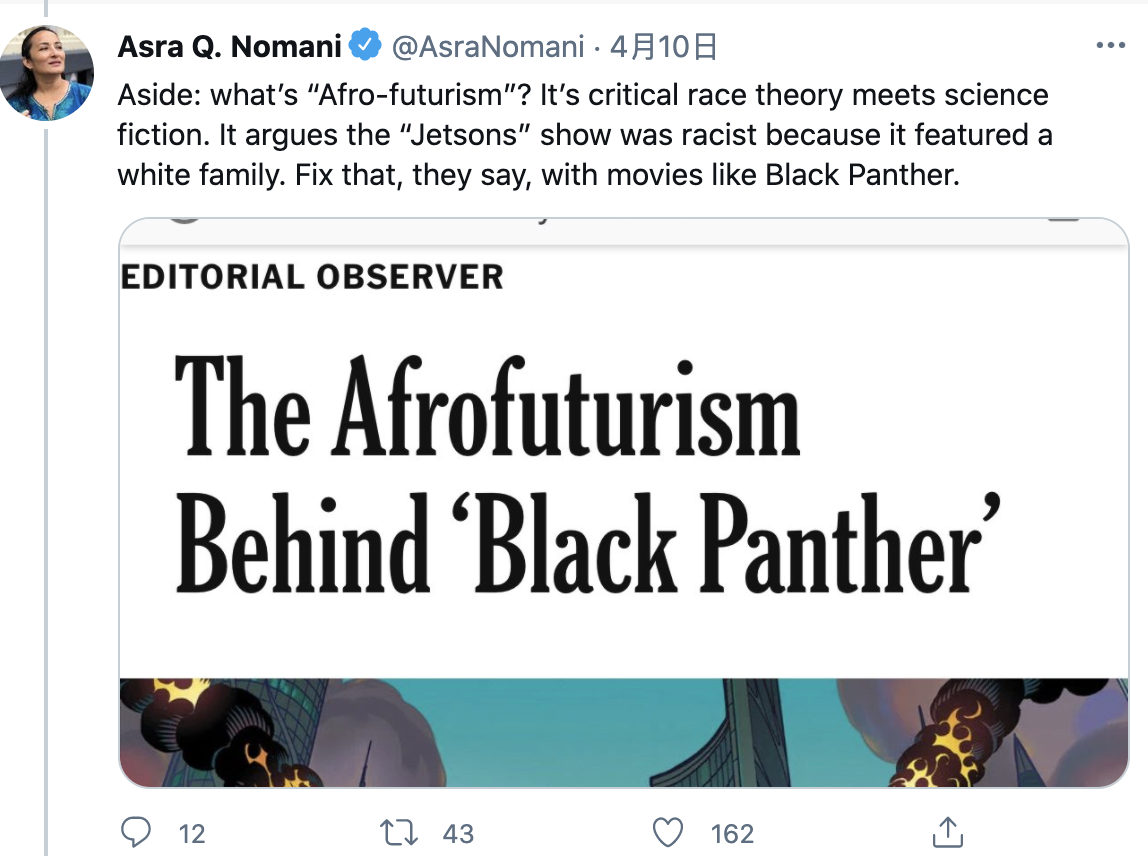1148x856 pixels.
Task: Open the tweet's more options ellipsis
Action: [x=1111, y=45]
